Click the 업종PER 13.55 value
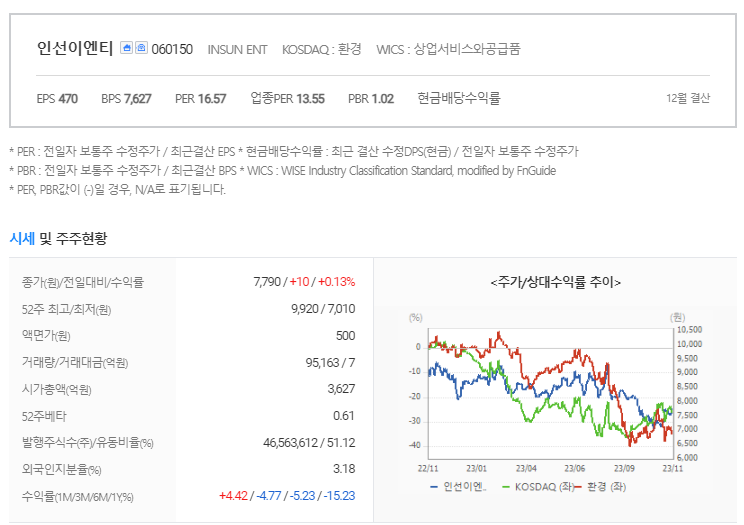 click(x=288, y=99)
